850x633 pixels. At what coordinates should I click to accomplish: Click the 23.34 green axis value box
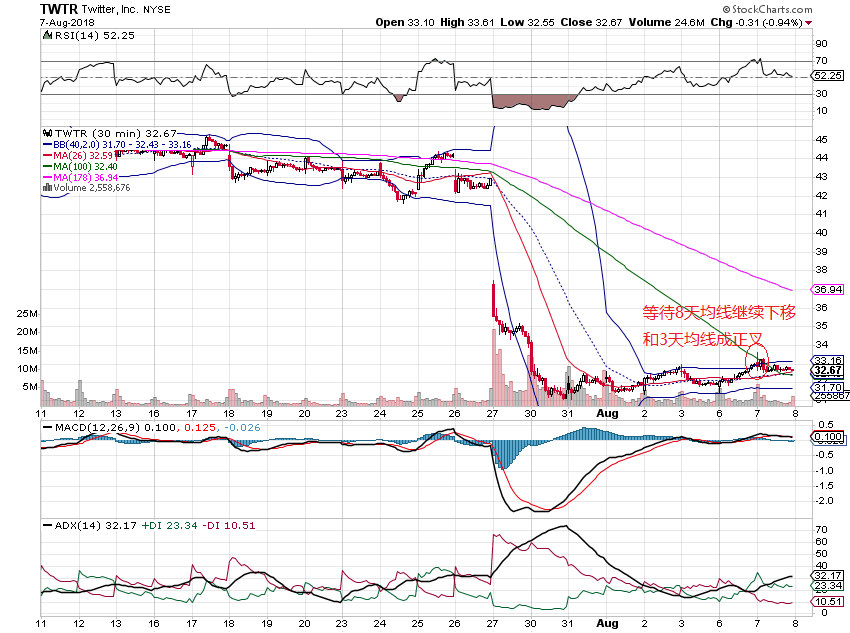tap(828, 585)
